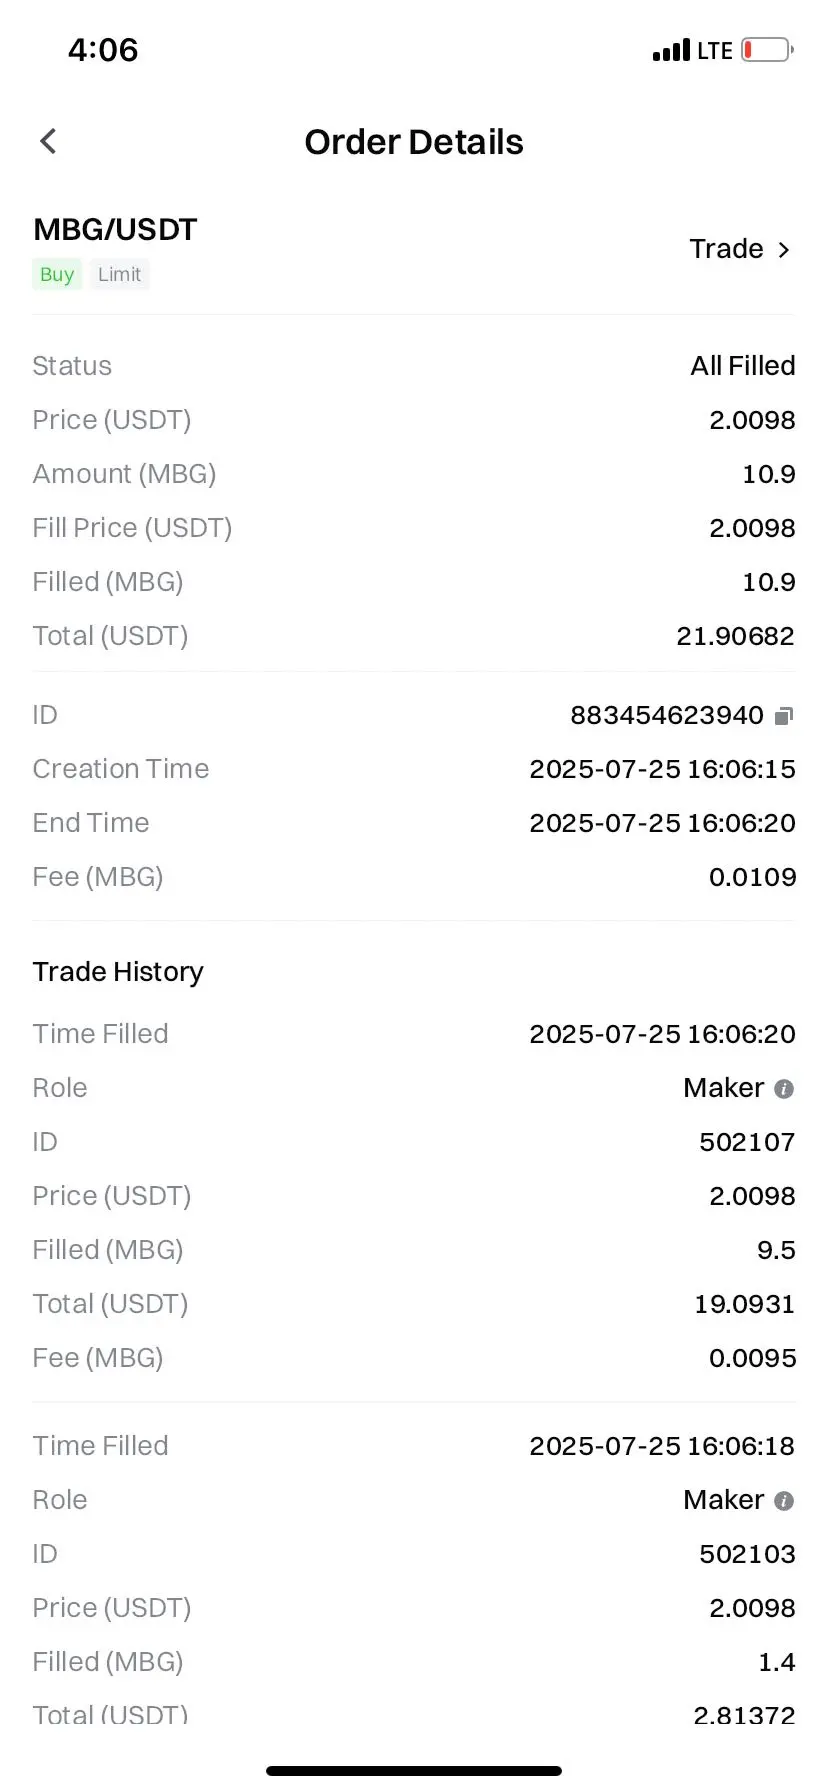
Task: Tap Total (USDT) value 21.90682
Action: coord(735,636)
